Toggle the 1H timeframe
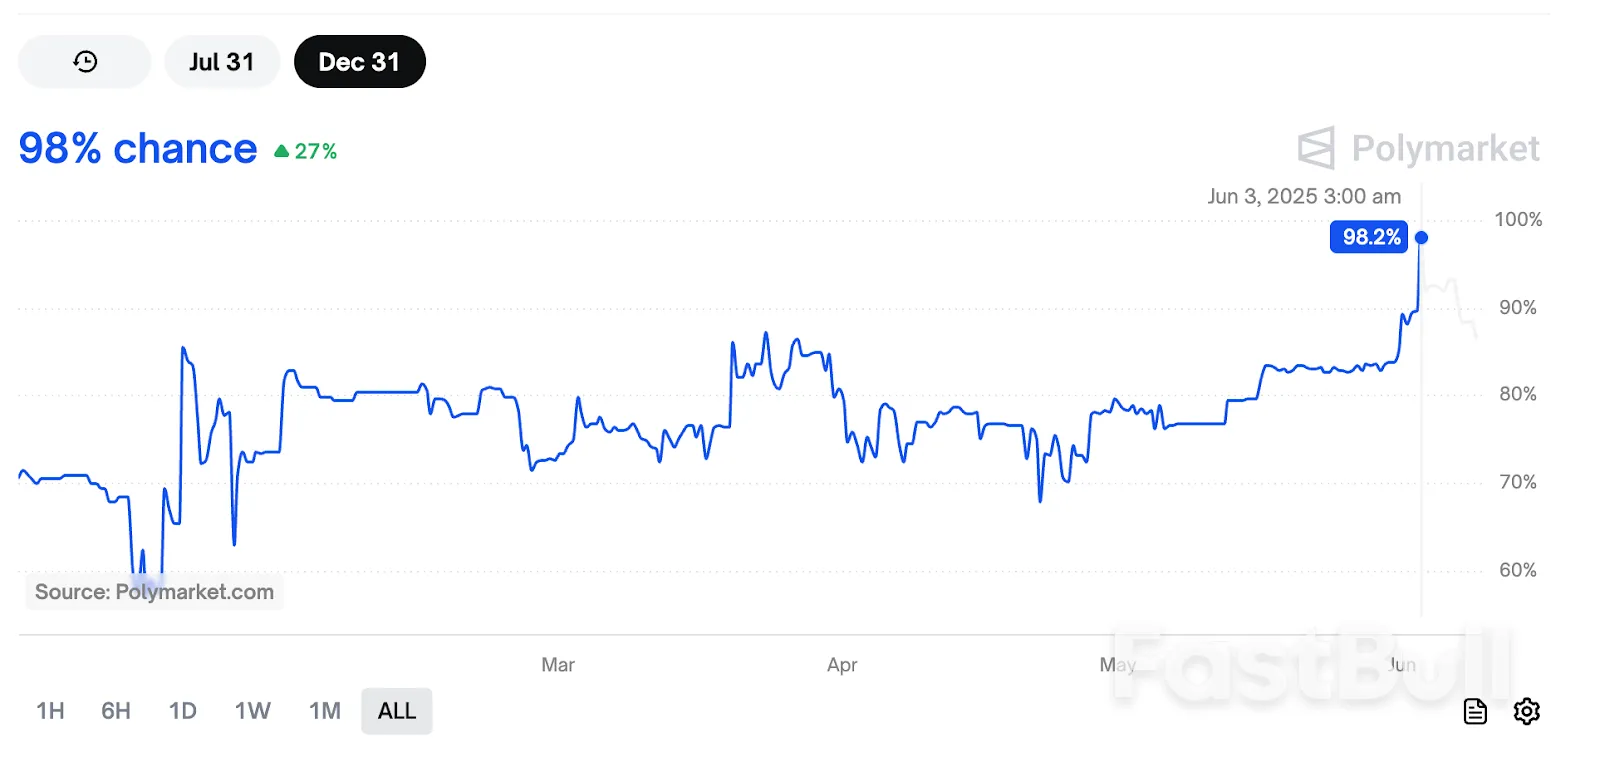The image size is (1600, 772). [x=49, y=711]
